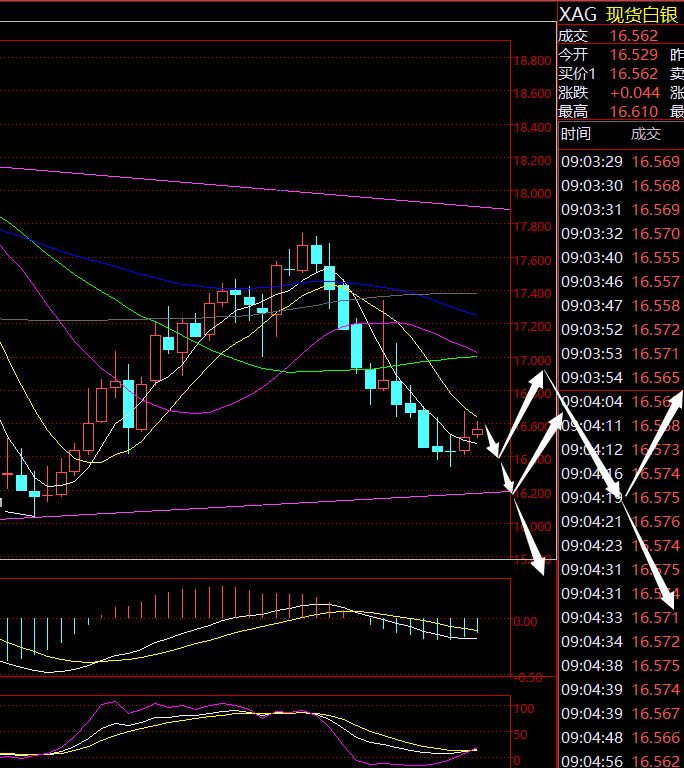
Task: Click the 18.200 price axis label
Action: point(532,160)
